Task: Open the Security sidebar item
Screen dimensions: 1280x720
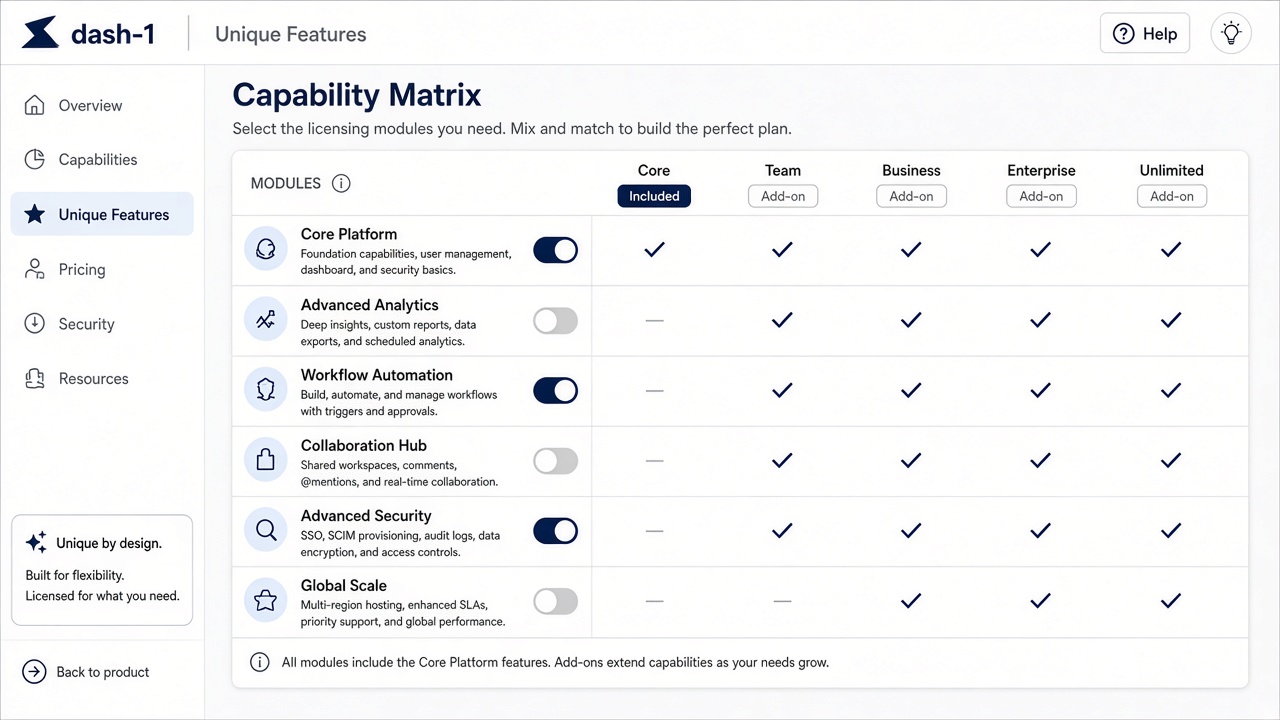Action: pos(102,323)
